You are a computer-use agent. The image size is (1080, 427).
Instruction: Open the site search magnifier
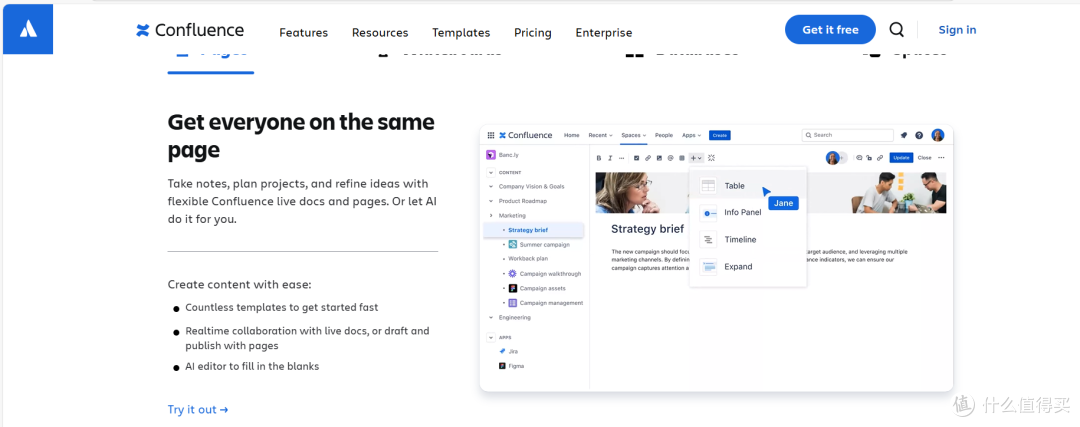pos(896,30)
